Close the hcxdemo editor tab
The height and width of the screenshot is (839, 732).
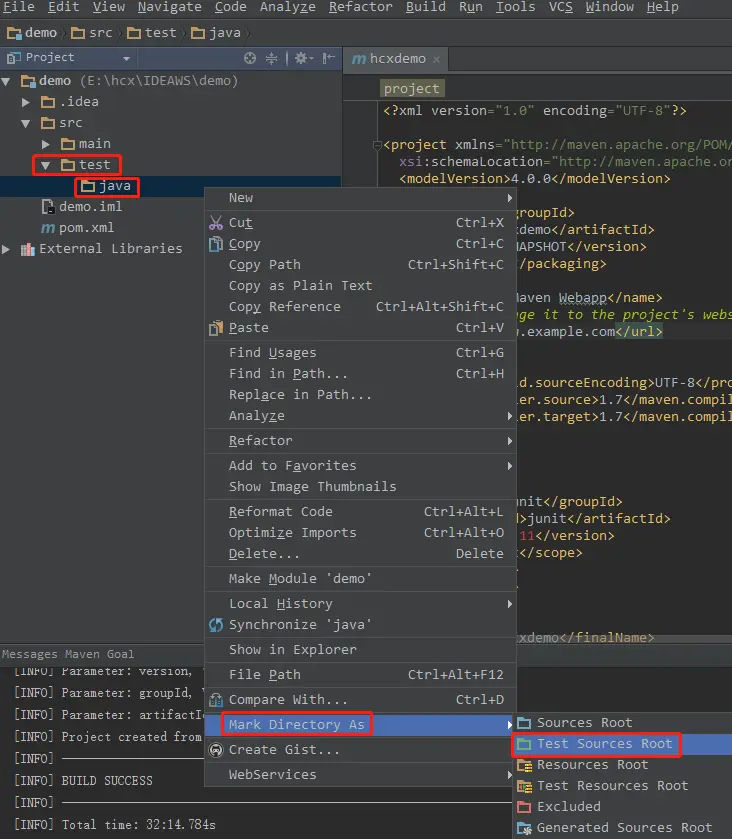point(437,59)
